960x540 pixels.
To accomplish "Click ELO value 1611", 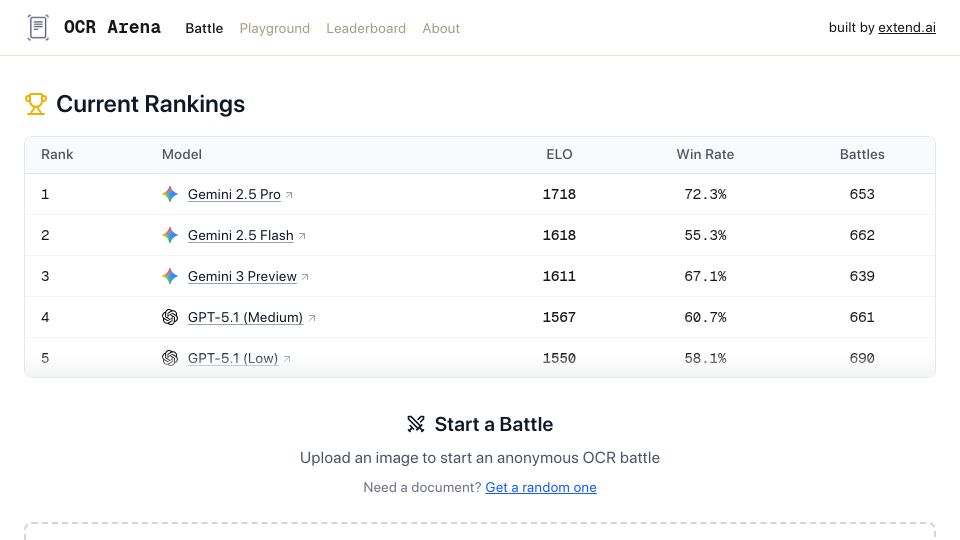I will [559, 276].
